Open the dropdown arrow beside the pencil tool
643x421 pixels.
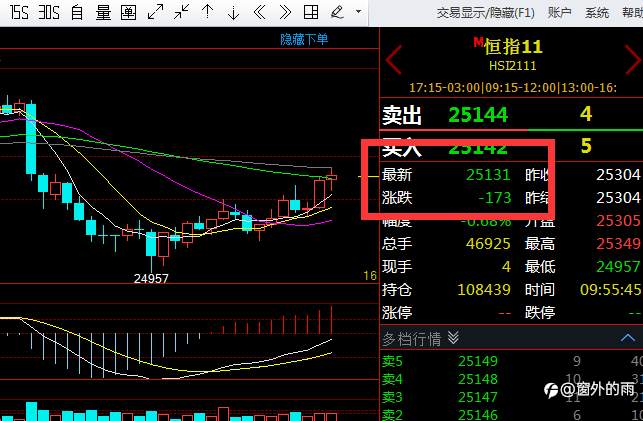tap(359, 12)
